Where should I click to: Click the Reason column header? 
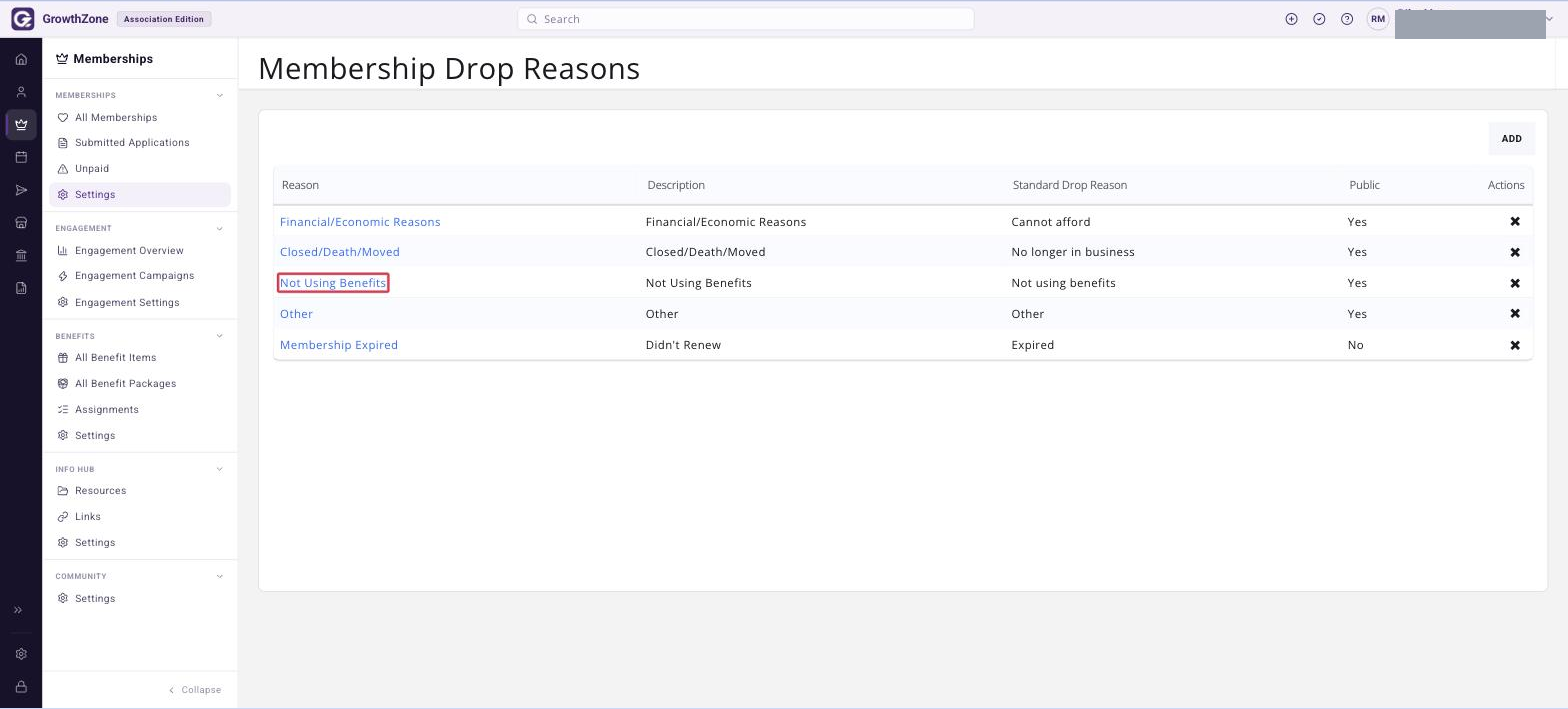click(x=300, y=185)
